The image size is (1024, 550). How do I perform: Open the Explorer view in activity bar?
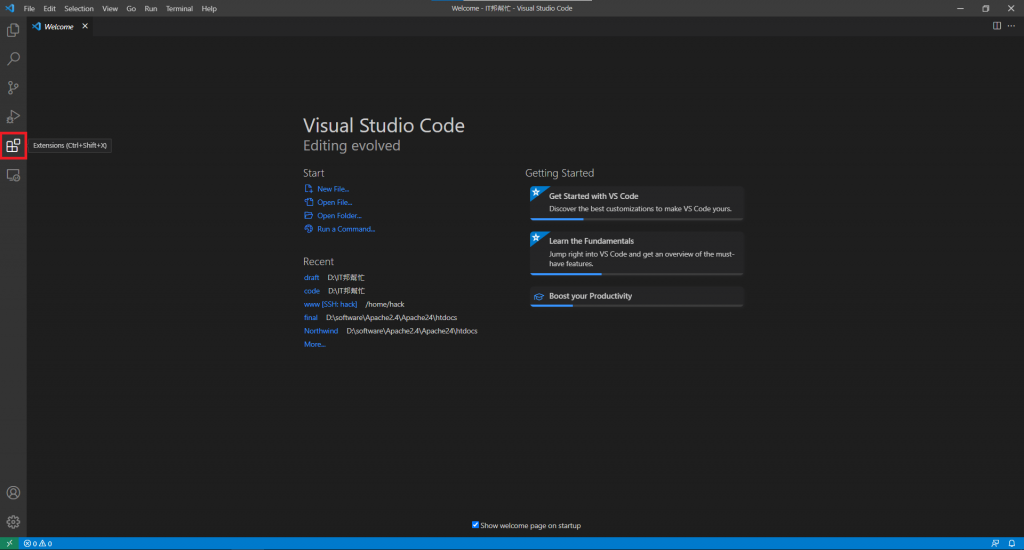tap(13, 30)
